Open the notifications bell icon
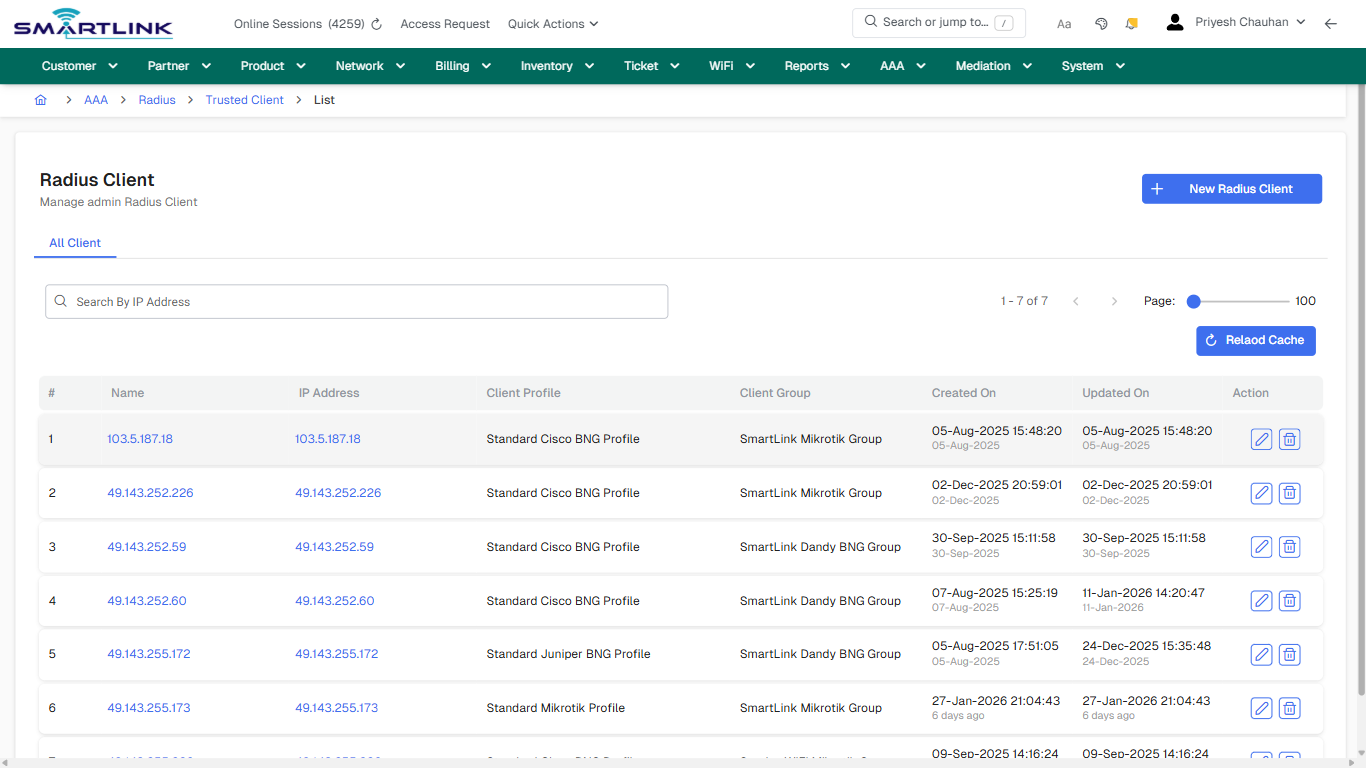Viewport: 1366px width, 768px height. 1131,22
